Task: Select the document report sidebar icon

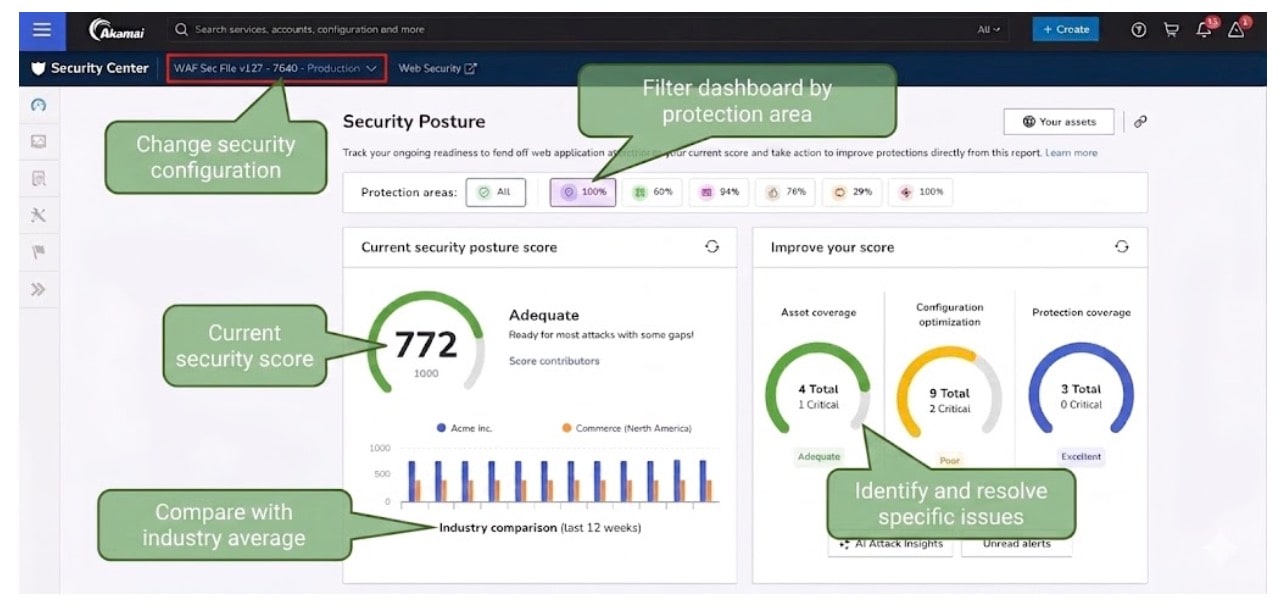Action: [39, 179]
